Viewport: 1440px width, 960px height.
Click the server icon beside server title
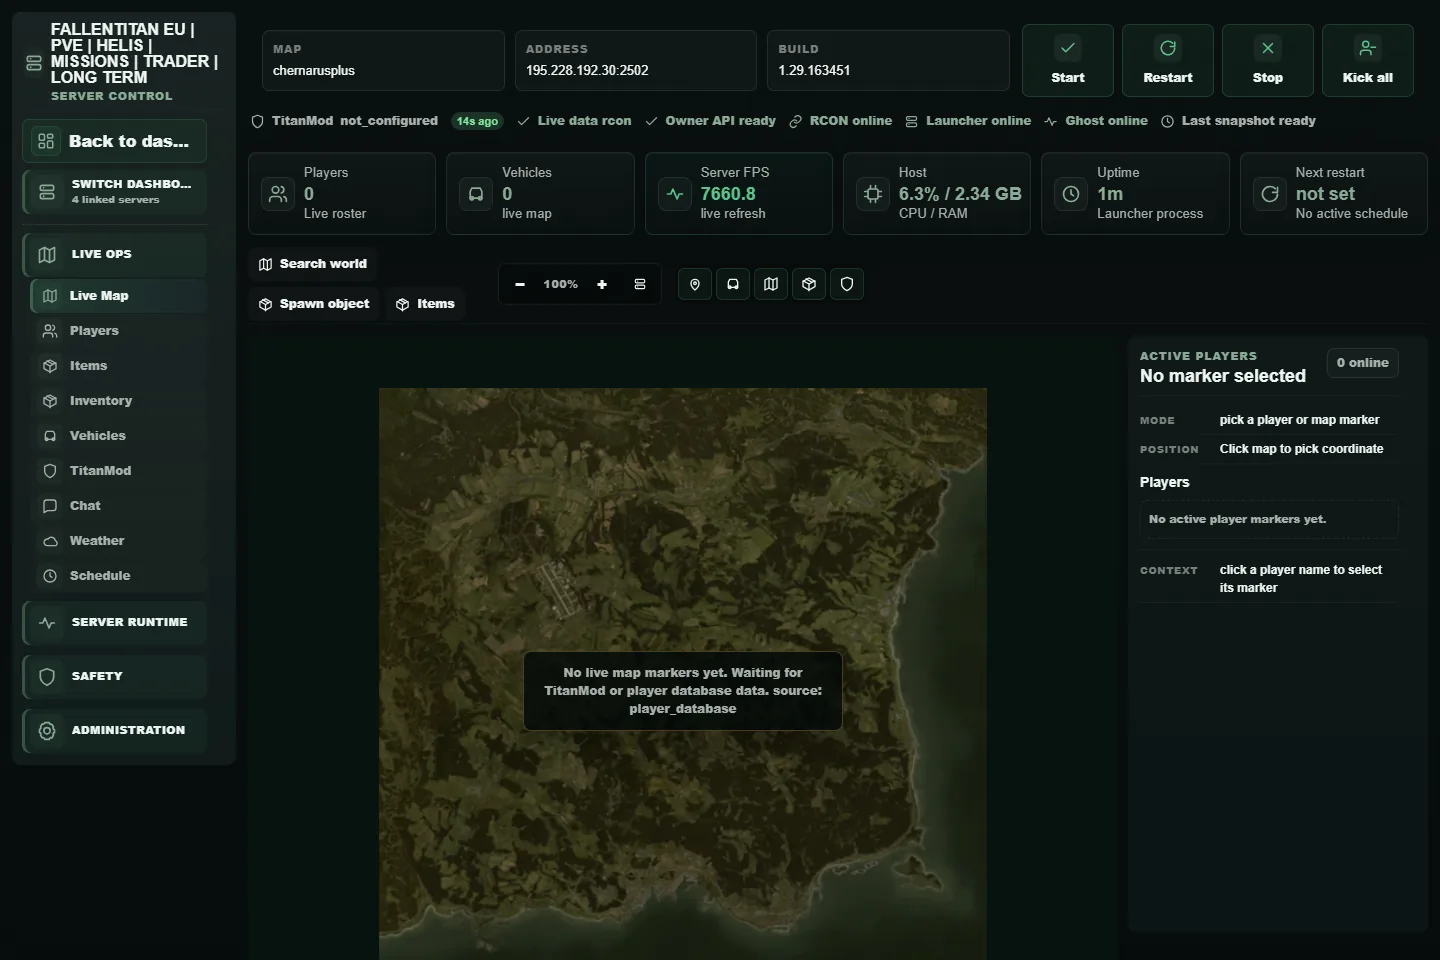34,63
